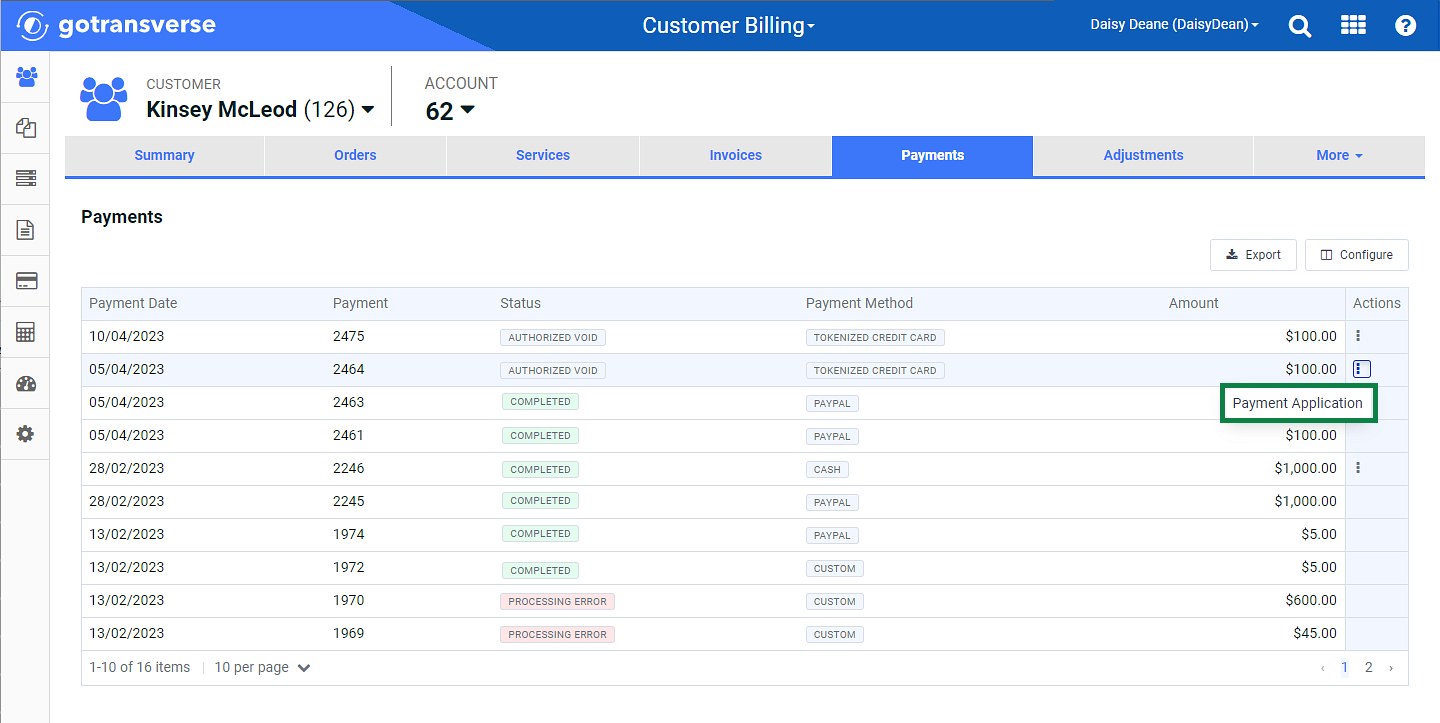Sort by Status column header
The image size is (1440, 723).
pyautogui.click(x=520, y=303)
